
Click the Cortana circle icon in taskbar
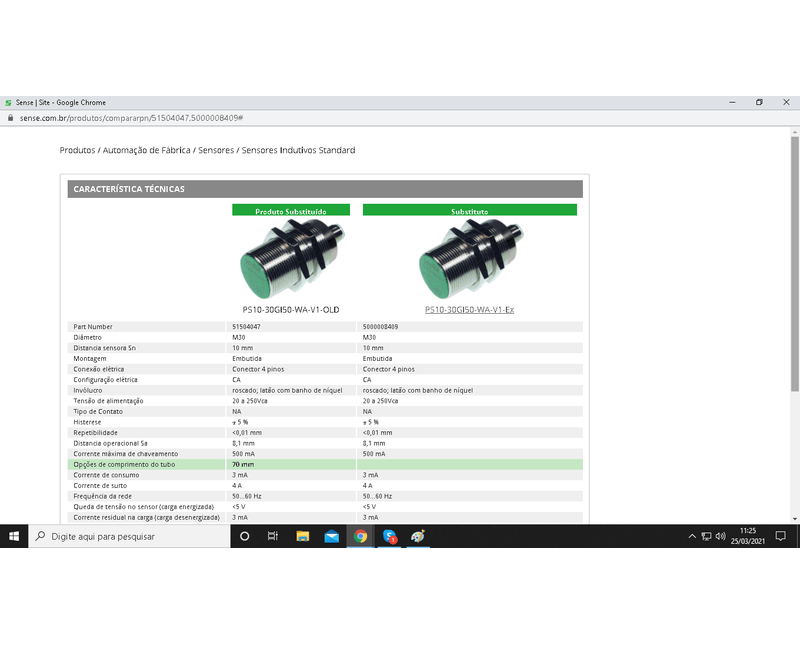(245, 536)
